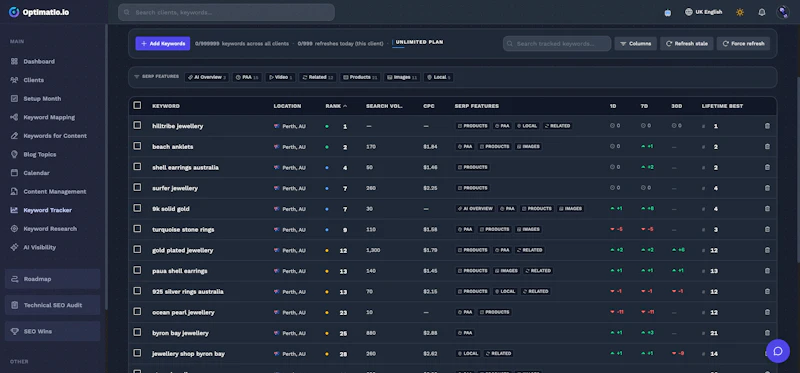Viewport: 800px width, 373px height.
Task: Delete the byron bay jewellery keyword
Action: pyautogui.click(x=767, y=333)
